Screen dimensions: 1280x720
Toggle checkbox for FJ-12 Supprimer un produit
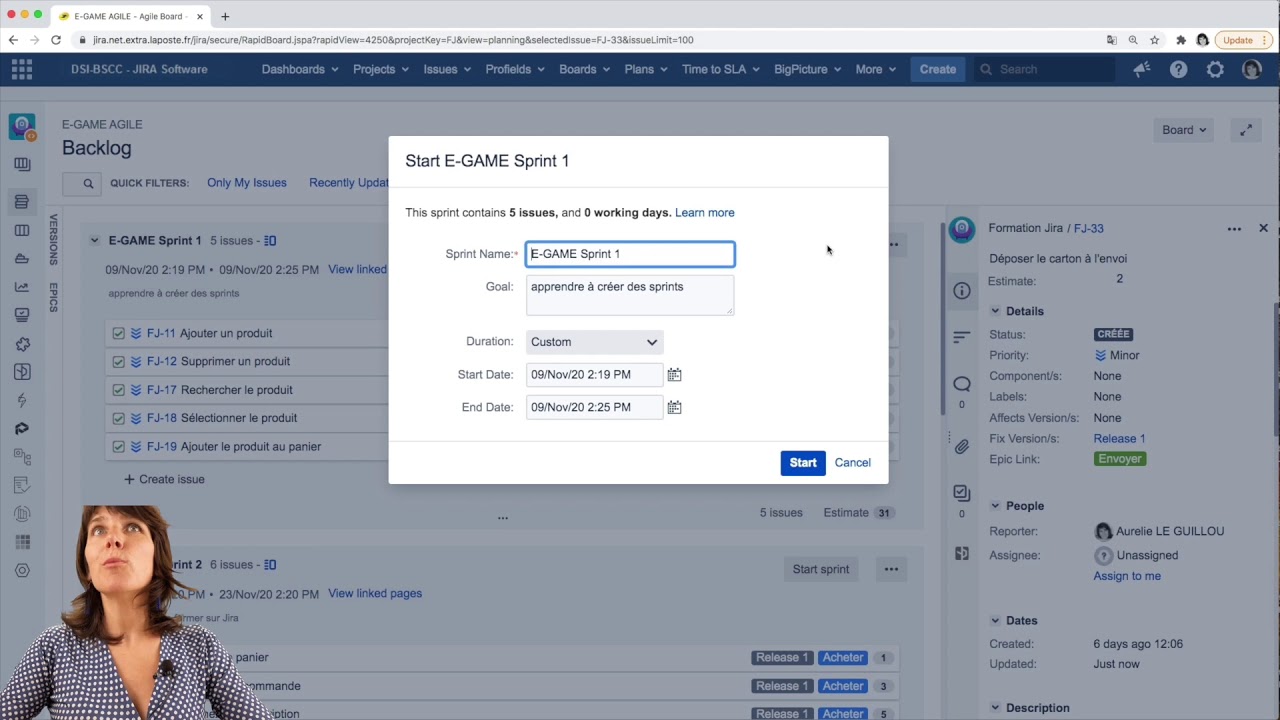119,361
